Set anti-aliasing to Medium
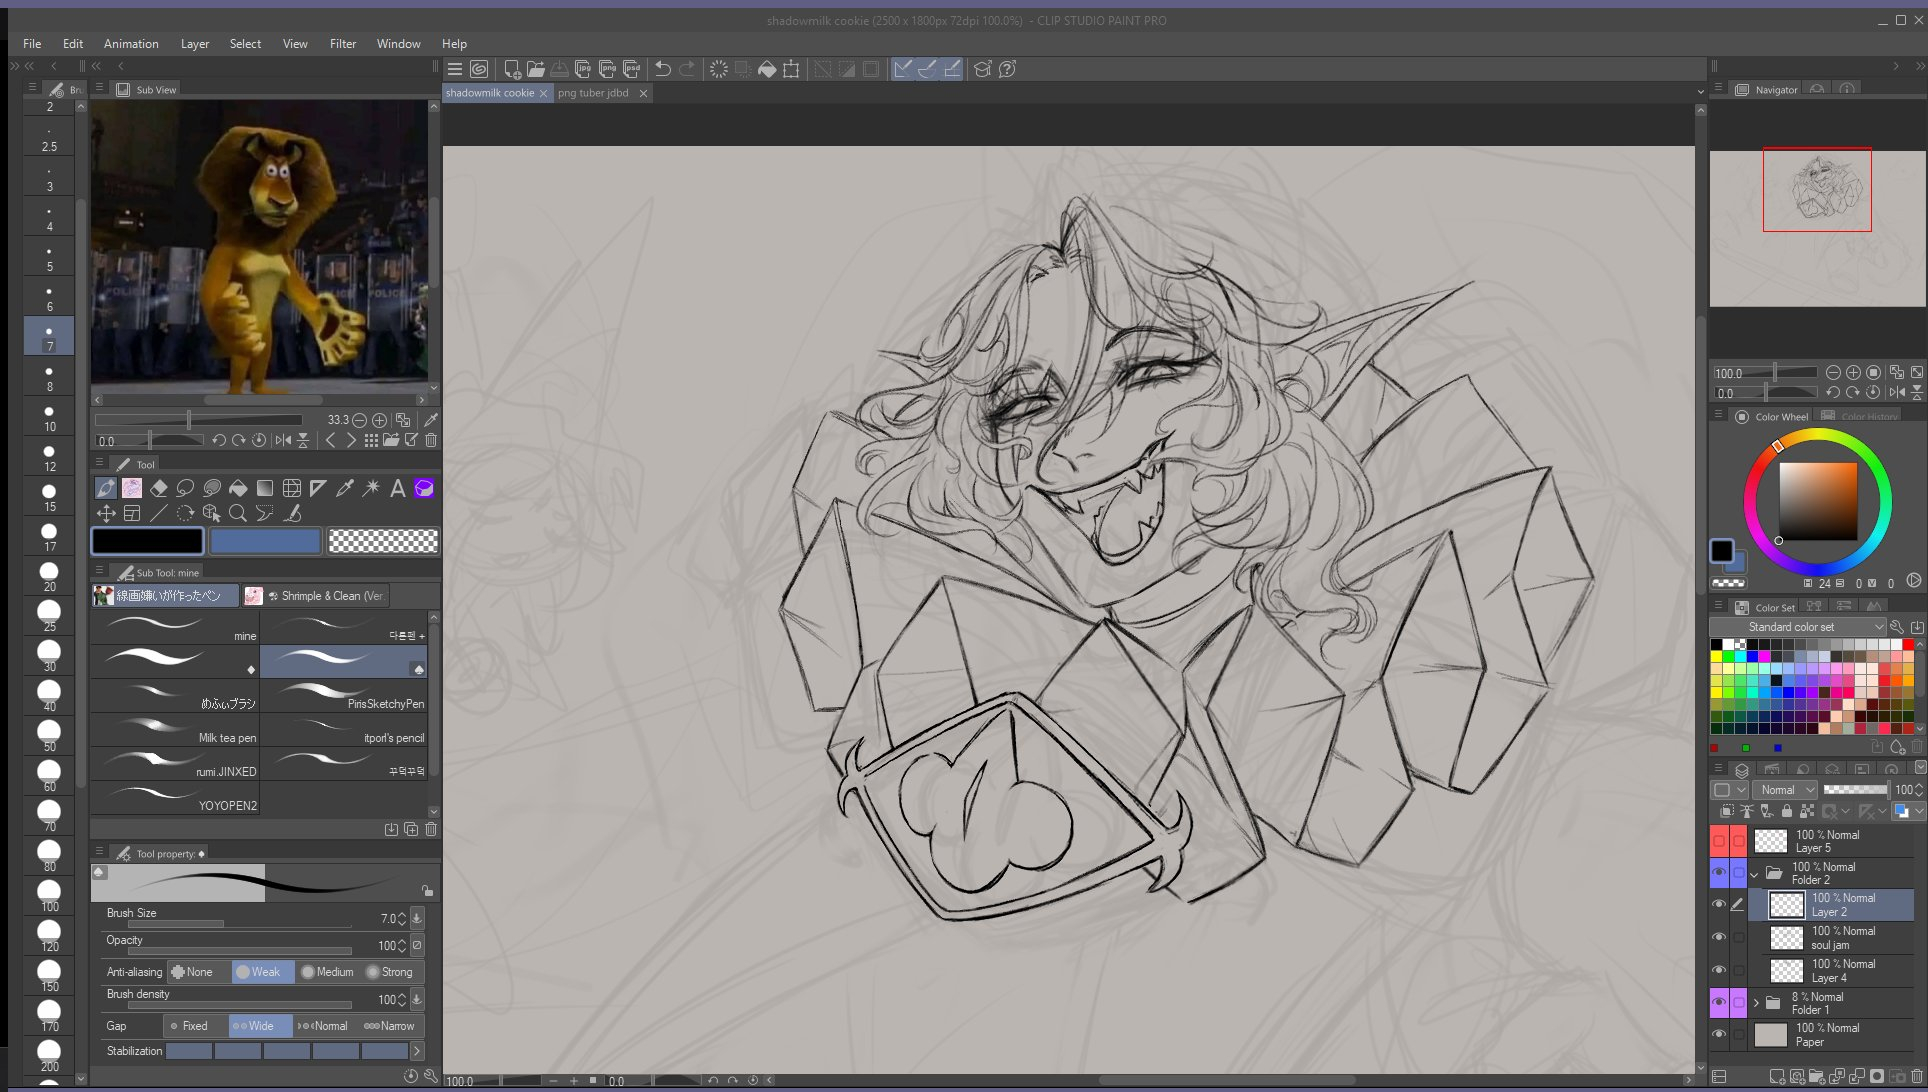 (x=327, y=972)
